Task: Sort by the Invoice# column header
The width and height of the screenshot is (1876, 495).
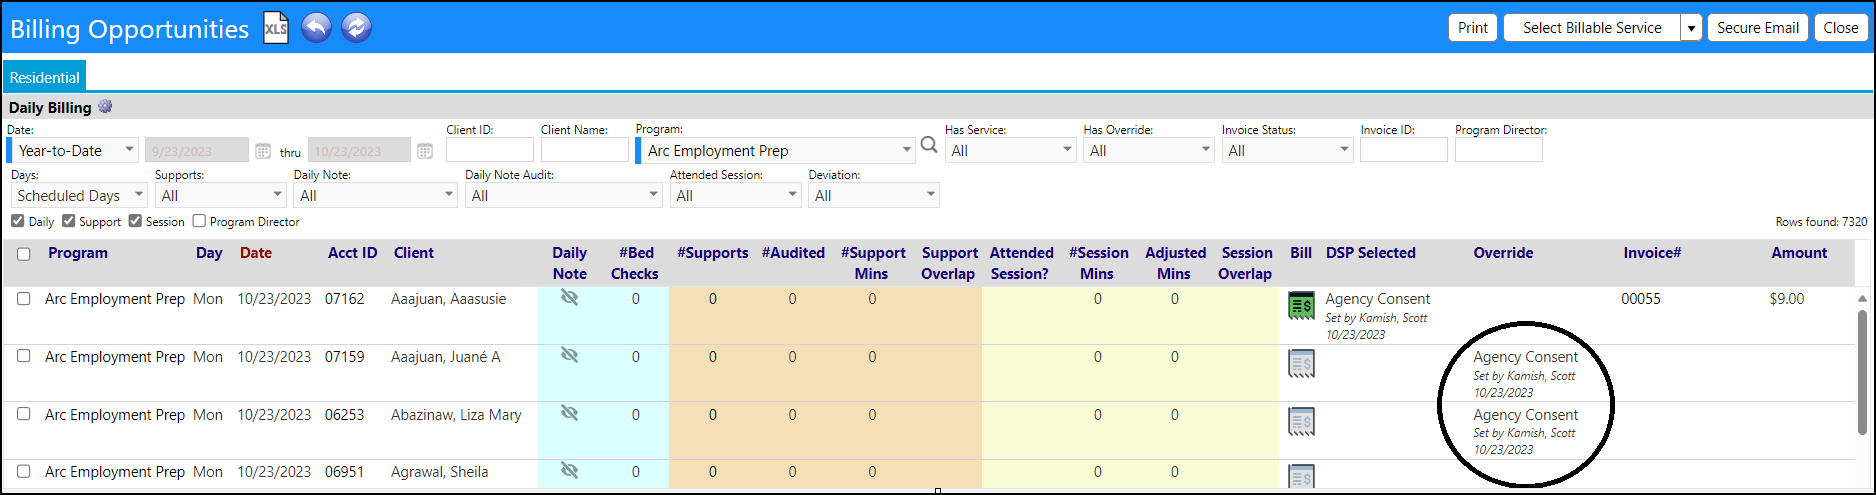Action: 1652,253
